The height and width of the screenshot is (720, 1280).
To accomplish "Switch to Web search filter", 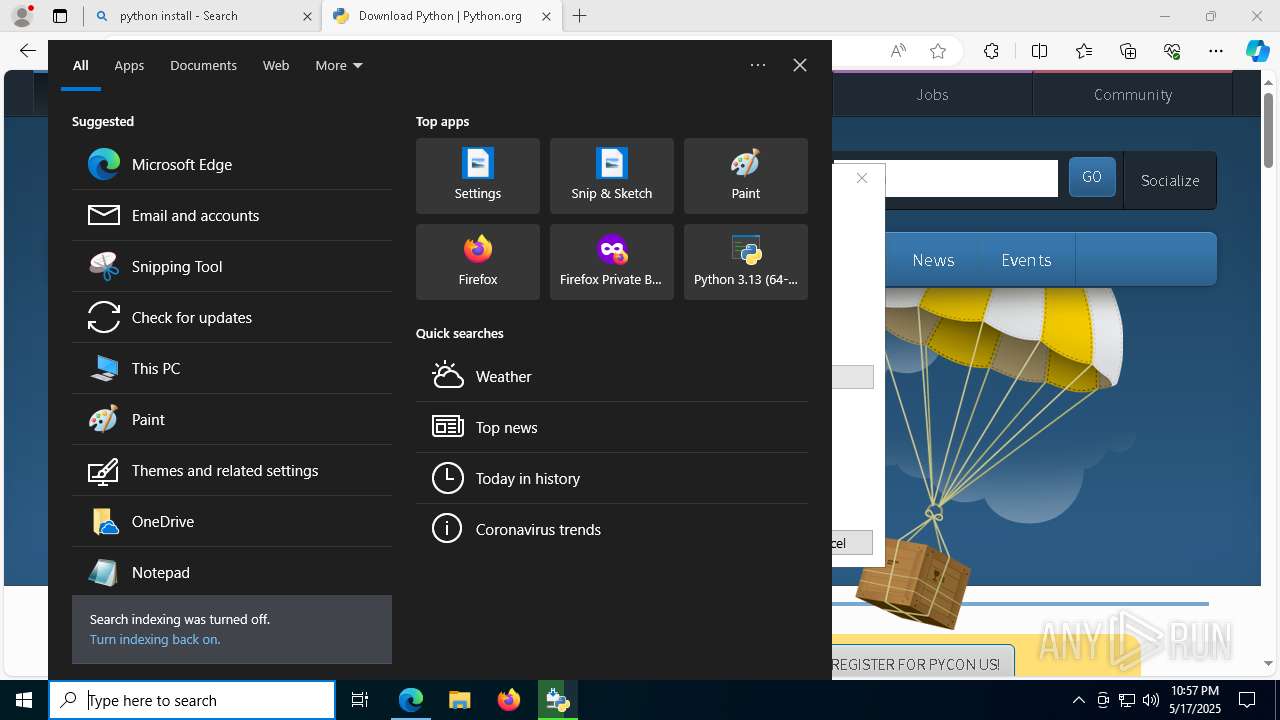I will 276,65.
